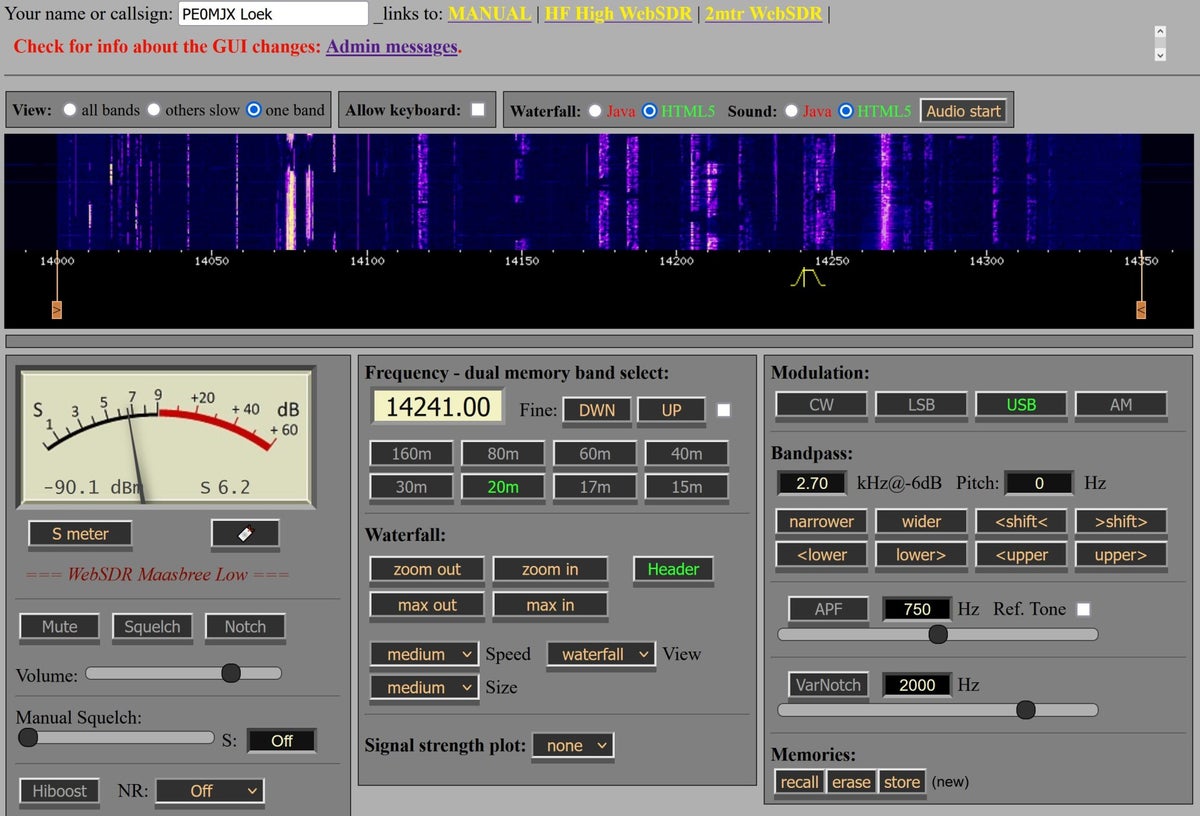Click the yellow passband marker on the frequency scale
The width and height of the screenshot is (1200, 816).
(807, 278)
